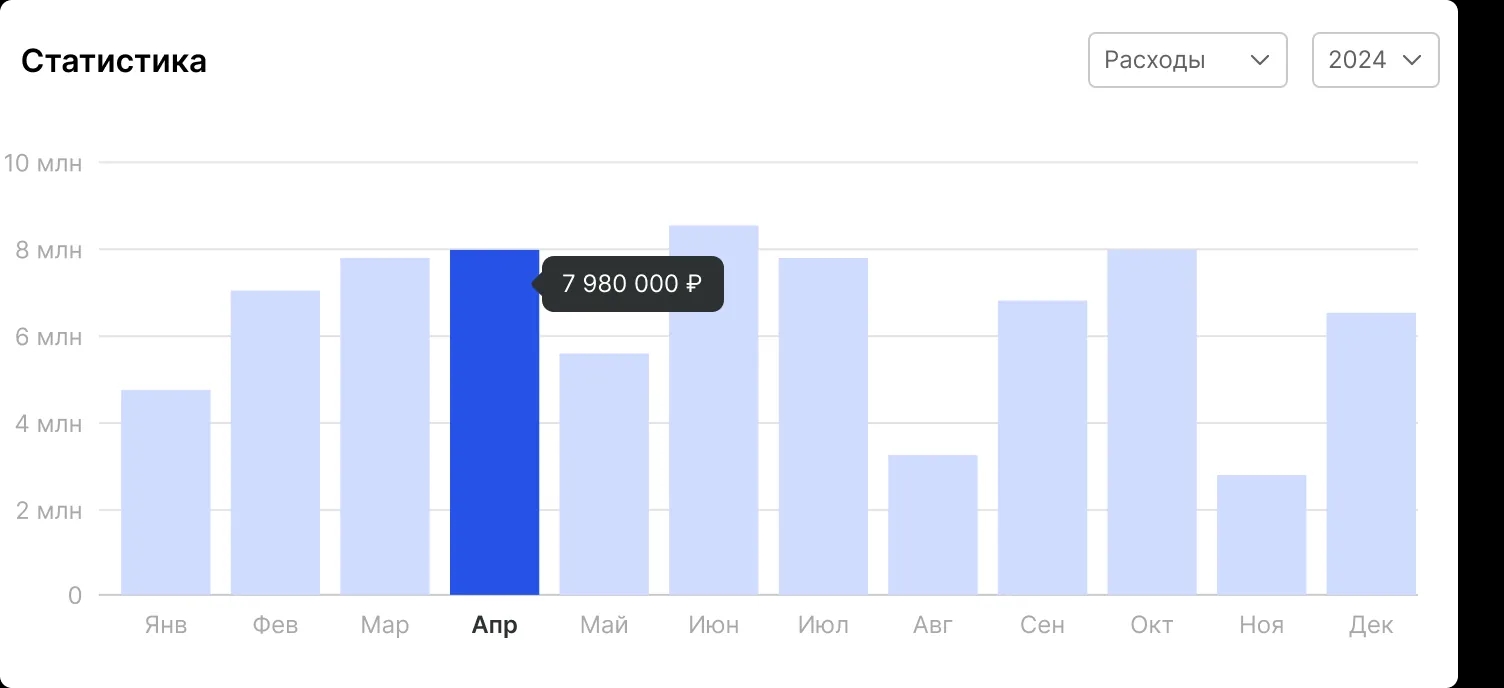Click the chevron beside 2024
The height and width of the screenshot is (688, 1504).
[x=1412, y=60]
